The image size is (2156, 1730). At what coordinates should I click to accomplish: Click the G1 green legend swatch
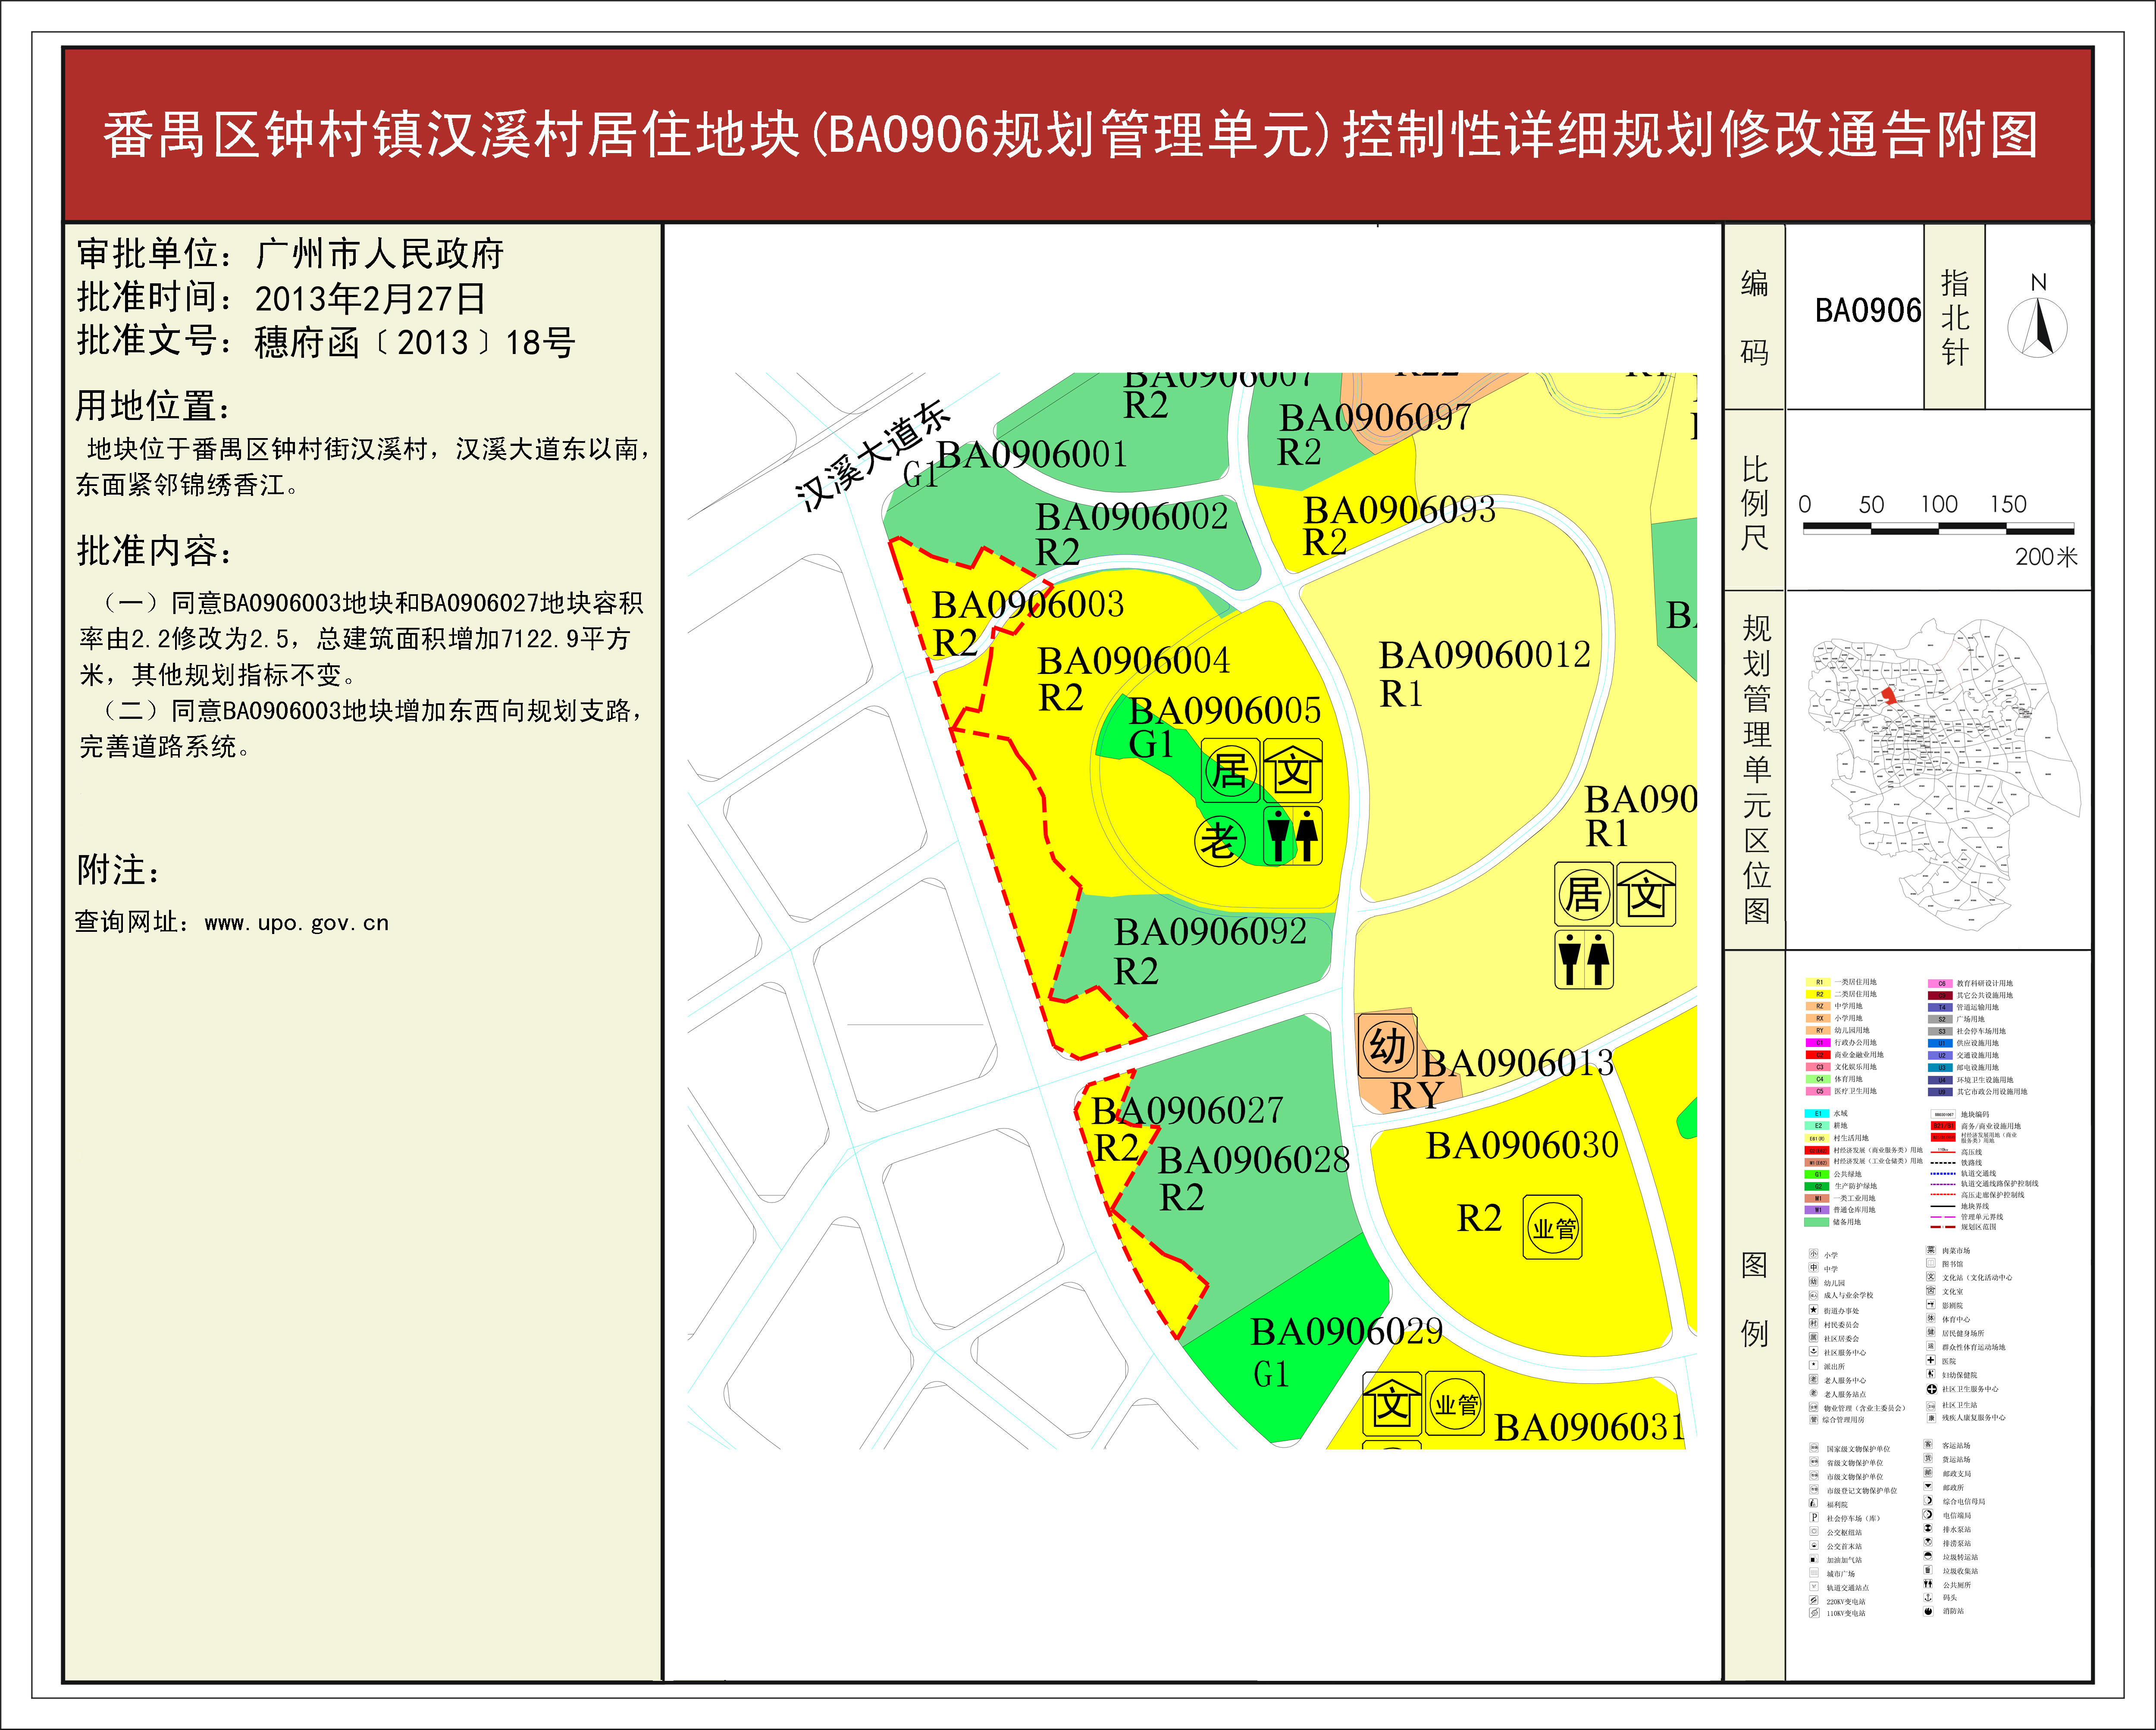pos(1818,1174)
